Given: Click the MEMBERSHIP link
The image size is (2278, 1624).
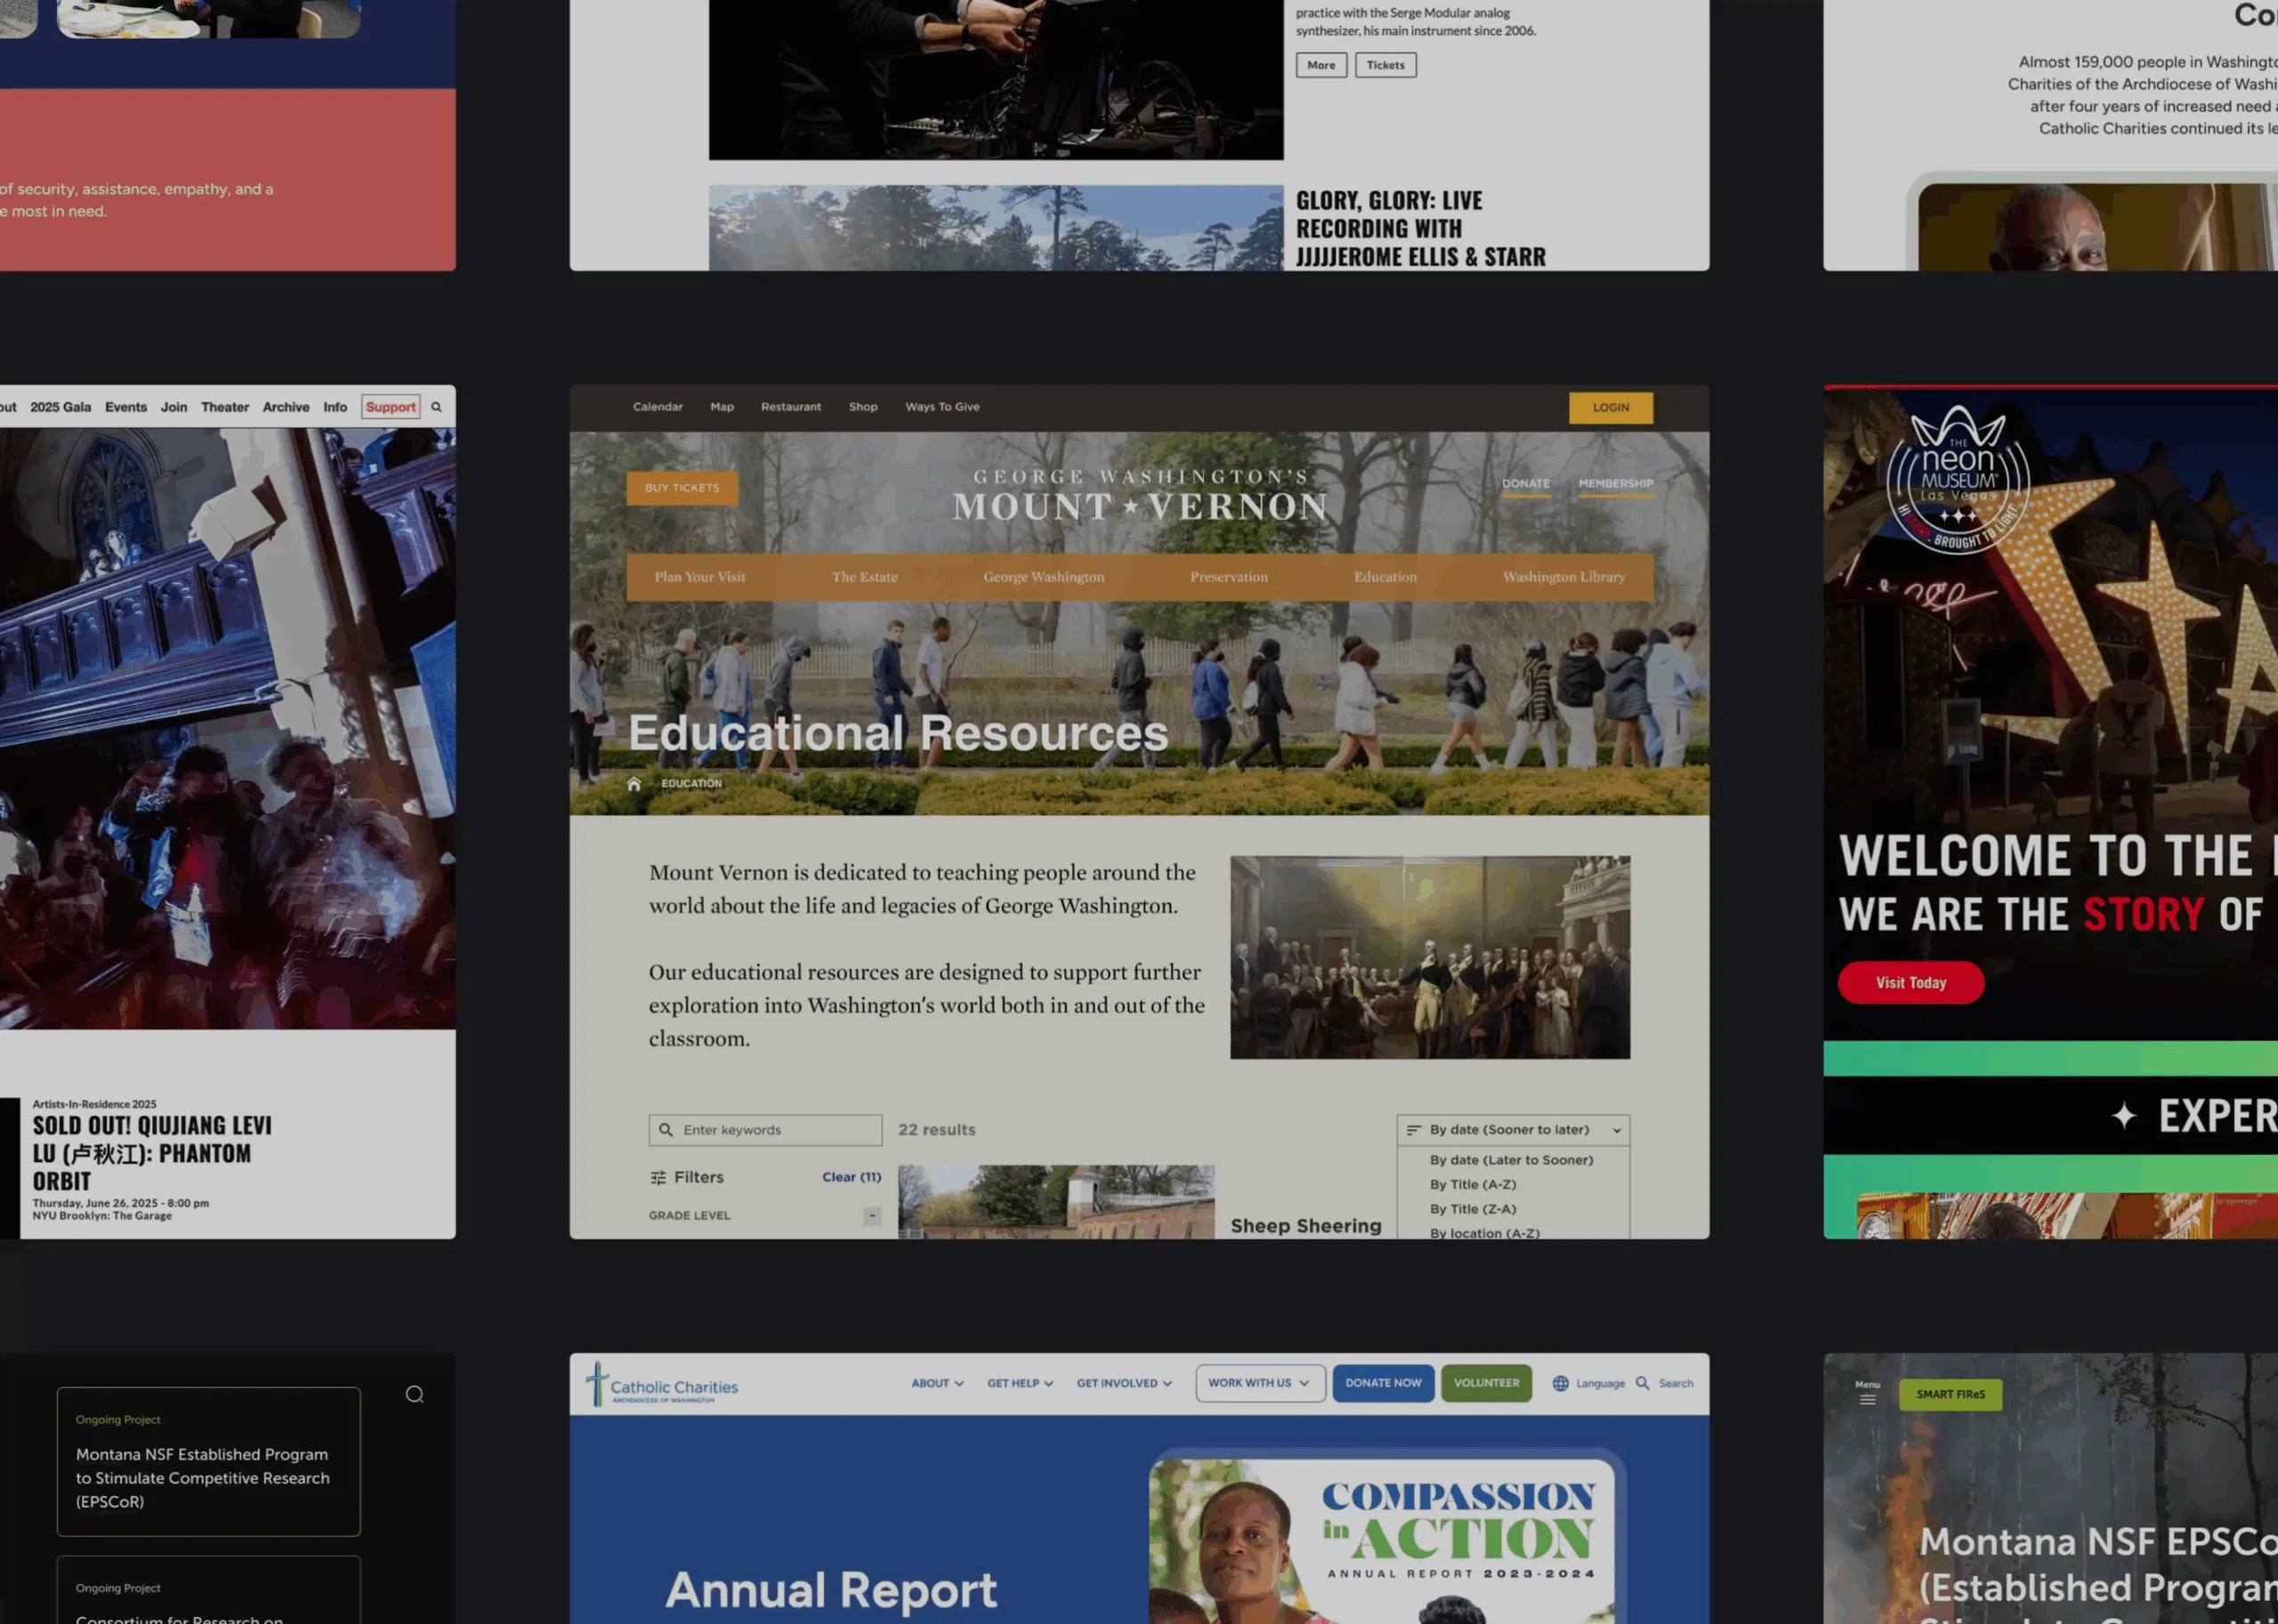Looking at the screenshot, I should click(x=1616, y=484).
